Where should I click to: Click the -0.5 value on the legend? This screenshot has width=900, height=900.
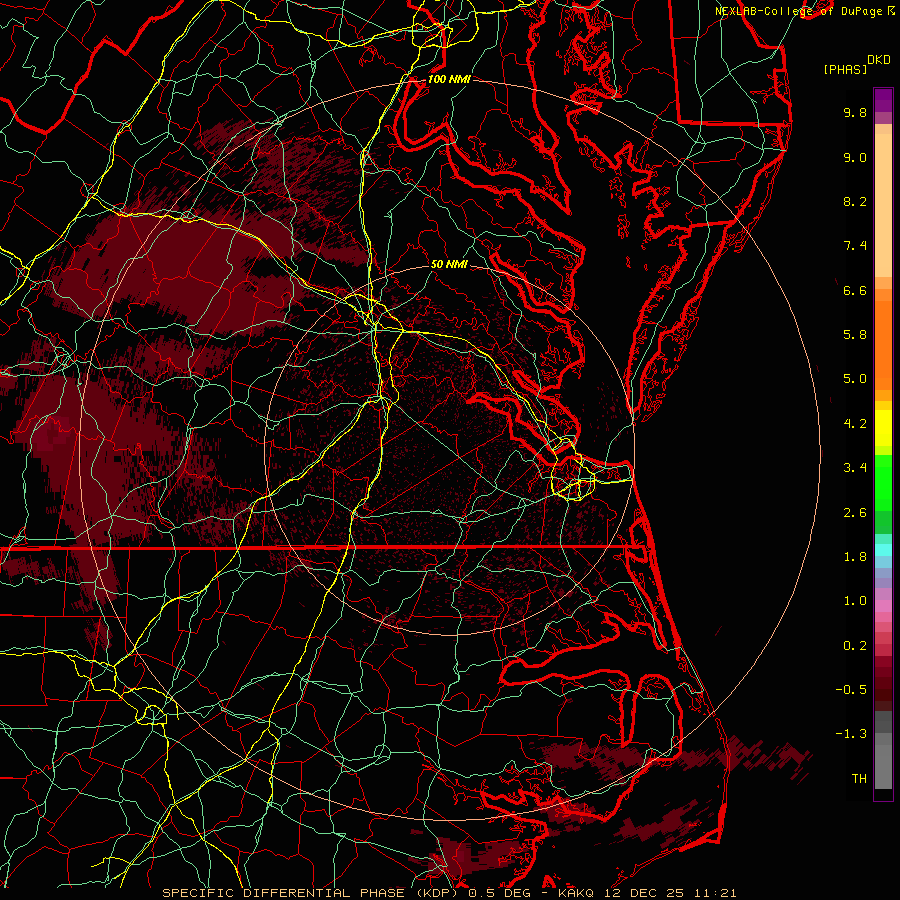click(851, 690)
